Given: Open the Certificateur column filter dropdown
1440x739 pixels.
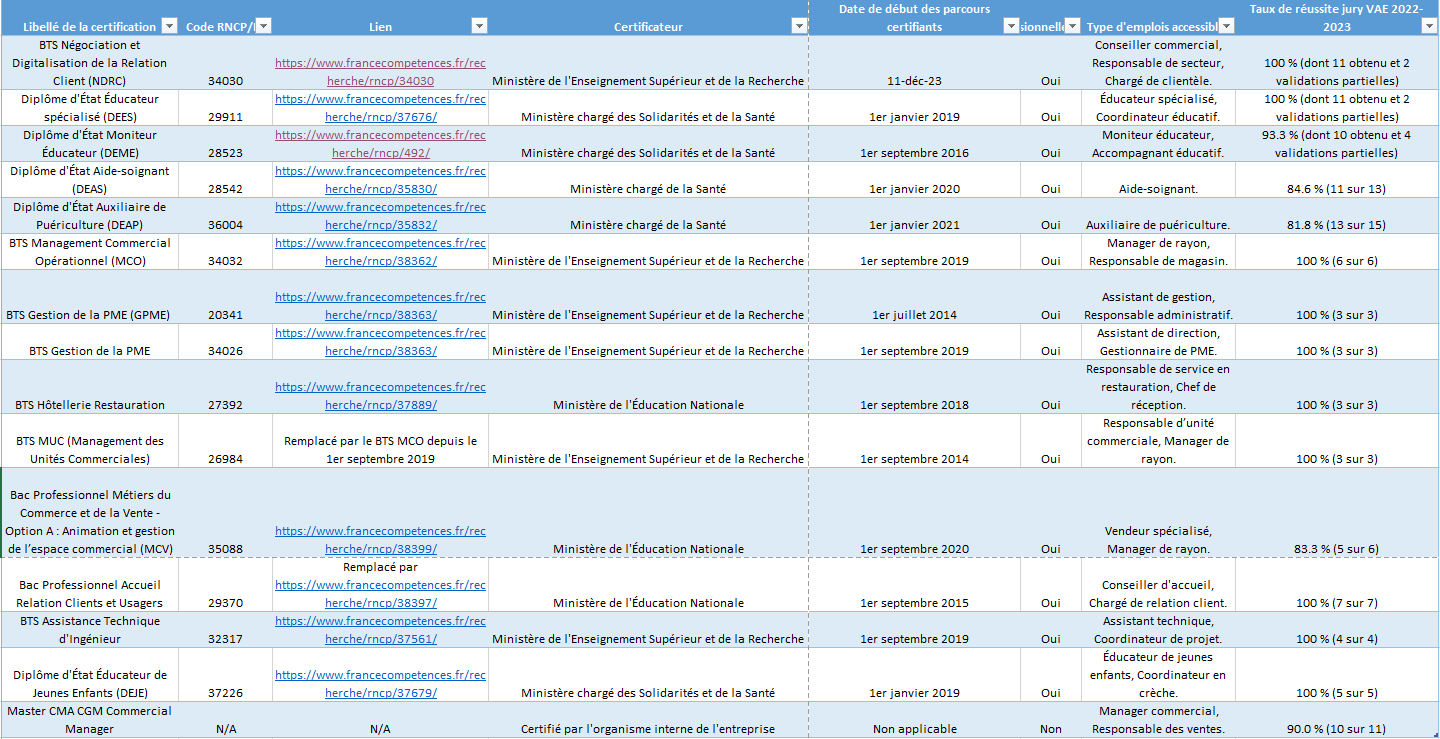Looking at the screenshot, I should 798,26.
